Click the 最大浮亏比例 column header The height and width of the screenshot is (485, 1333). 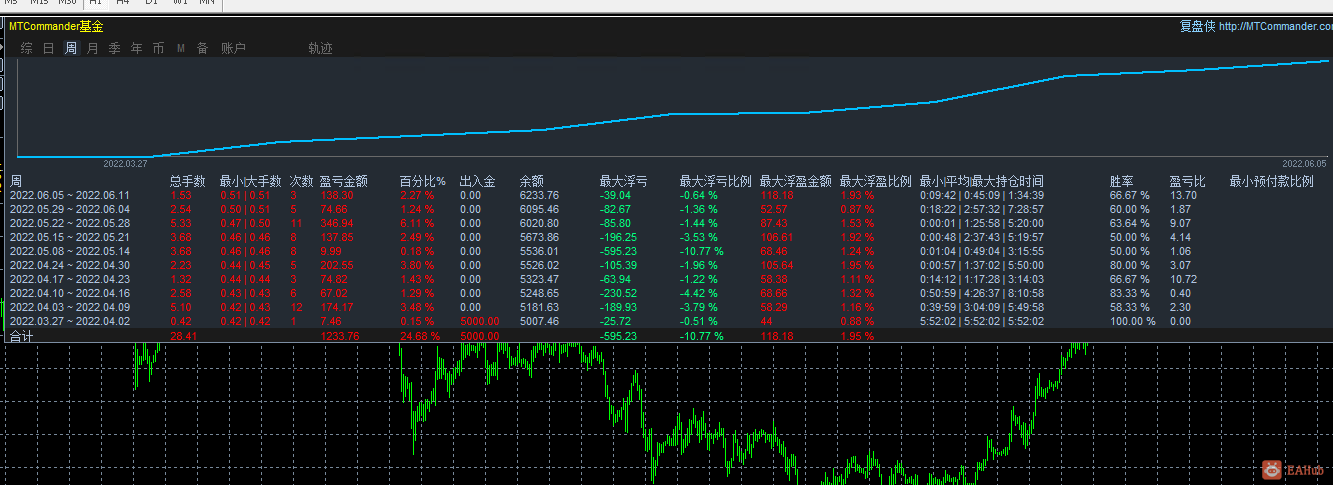pos(716,182)
